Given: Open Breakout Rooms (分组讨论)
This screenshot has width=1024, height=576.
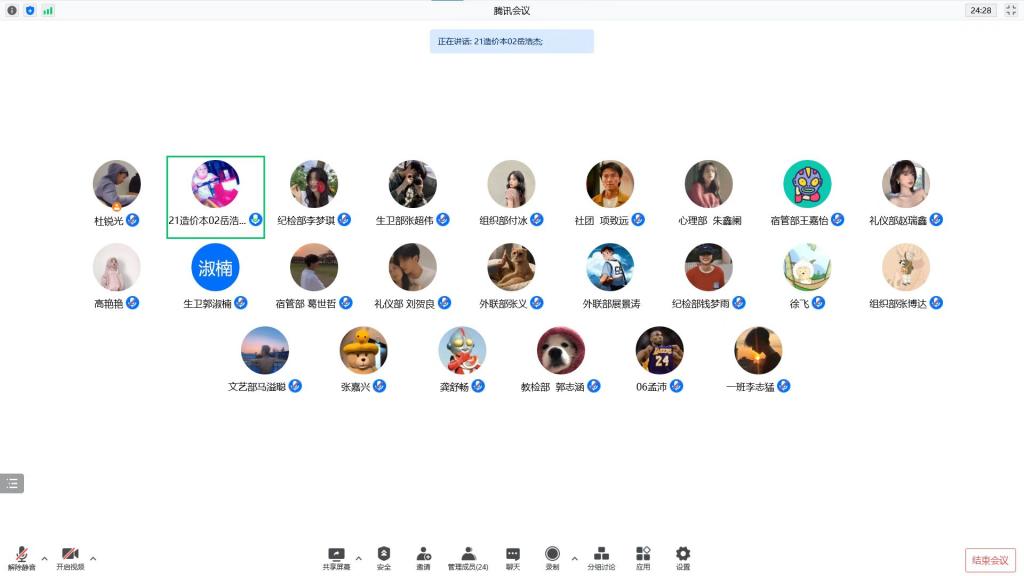Looking at the screenshot, I should click(601, 557).
